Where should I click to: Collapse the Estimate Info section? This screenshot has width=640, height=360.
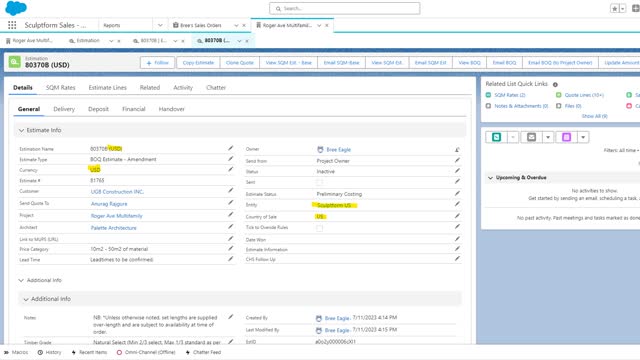(21, 130)
